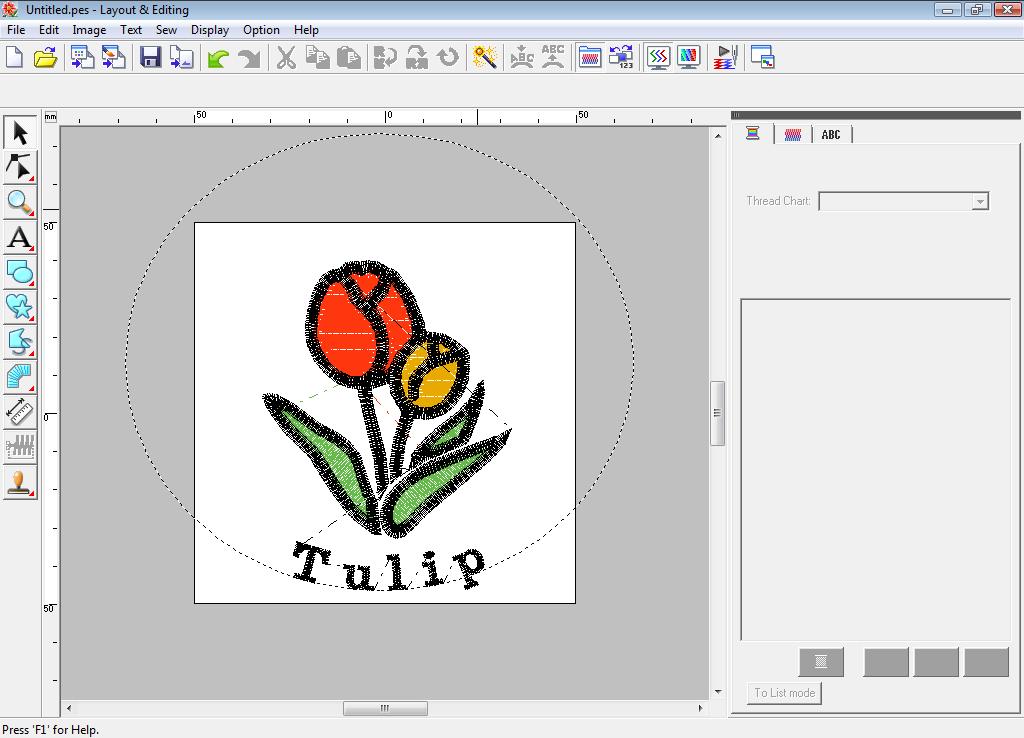Viewport: 1024px width, 738px height.
Task: Launch the magic wand wizard icon
Action: (x=485, y=57)
